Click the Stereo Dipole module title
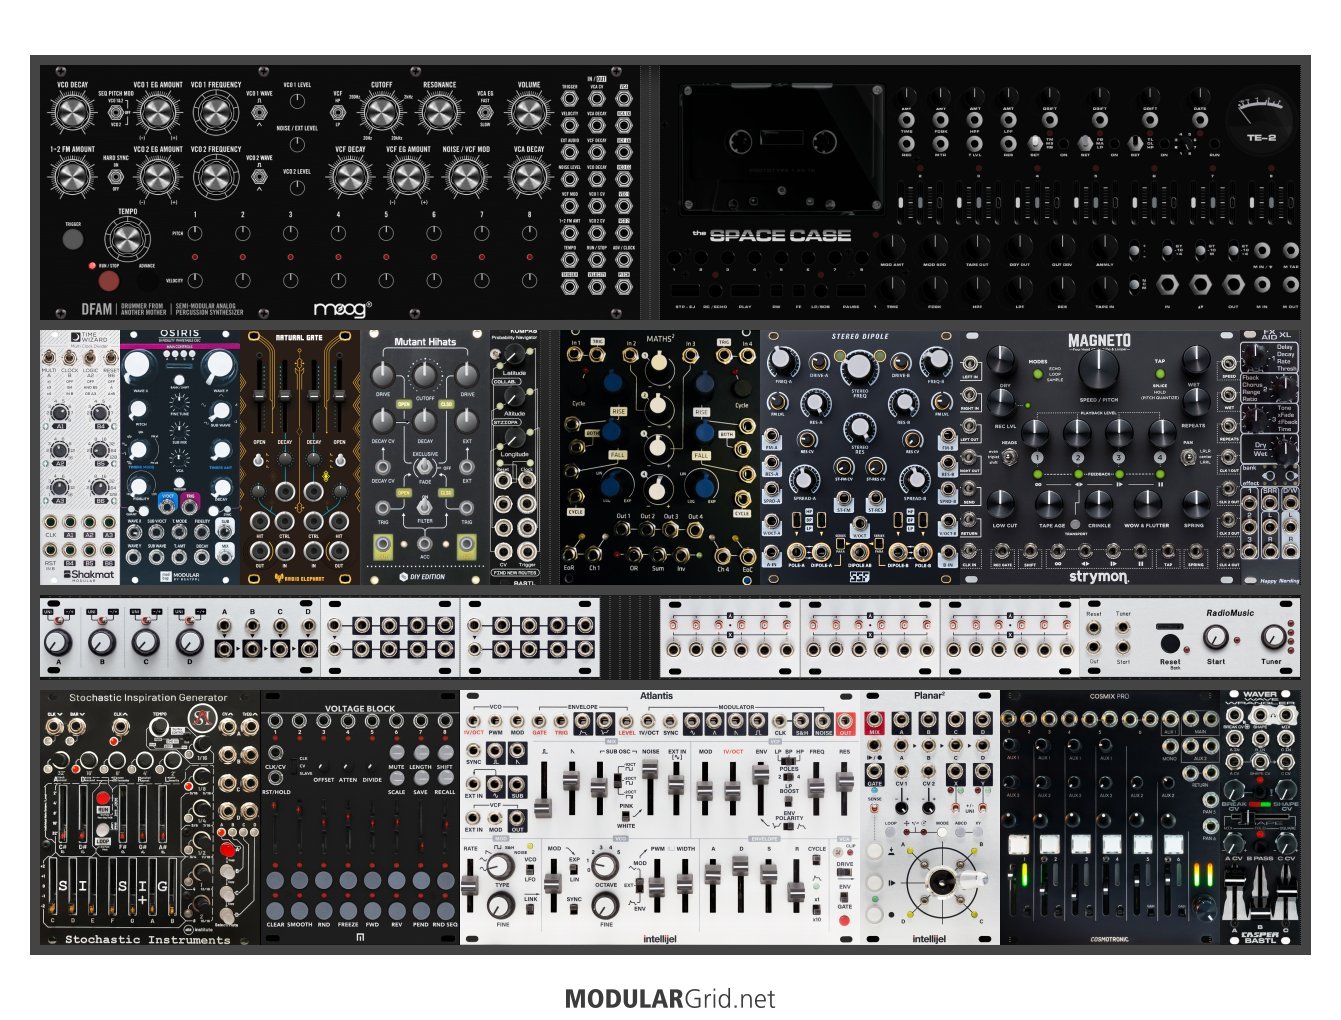The height and width of the screenshot is (1020, 1341). click(x=860, y=337)
